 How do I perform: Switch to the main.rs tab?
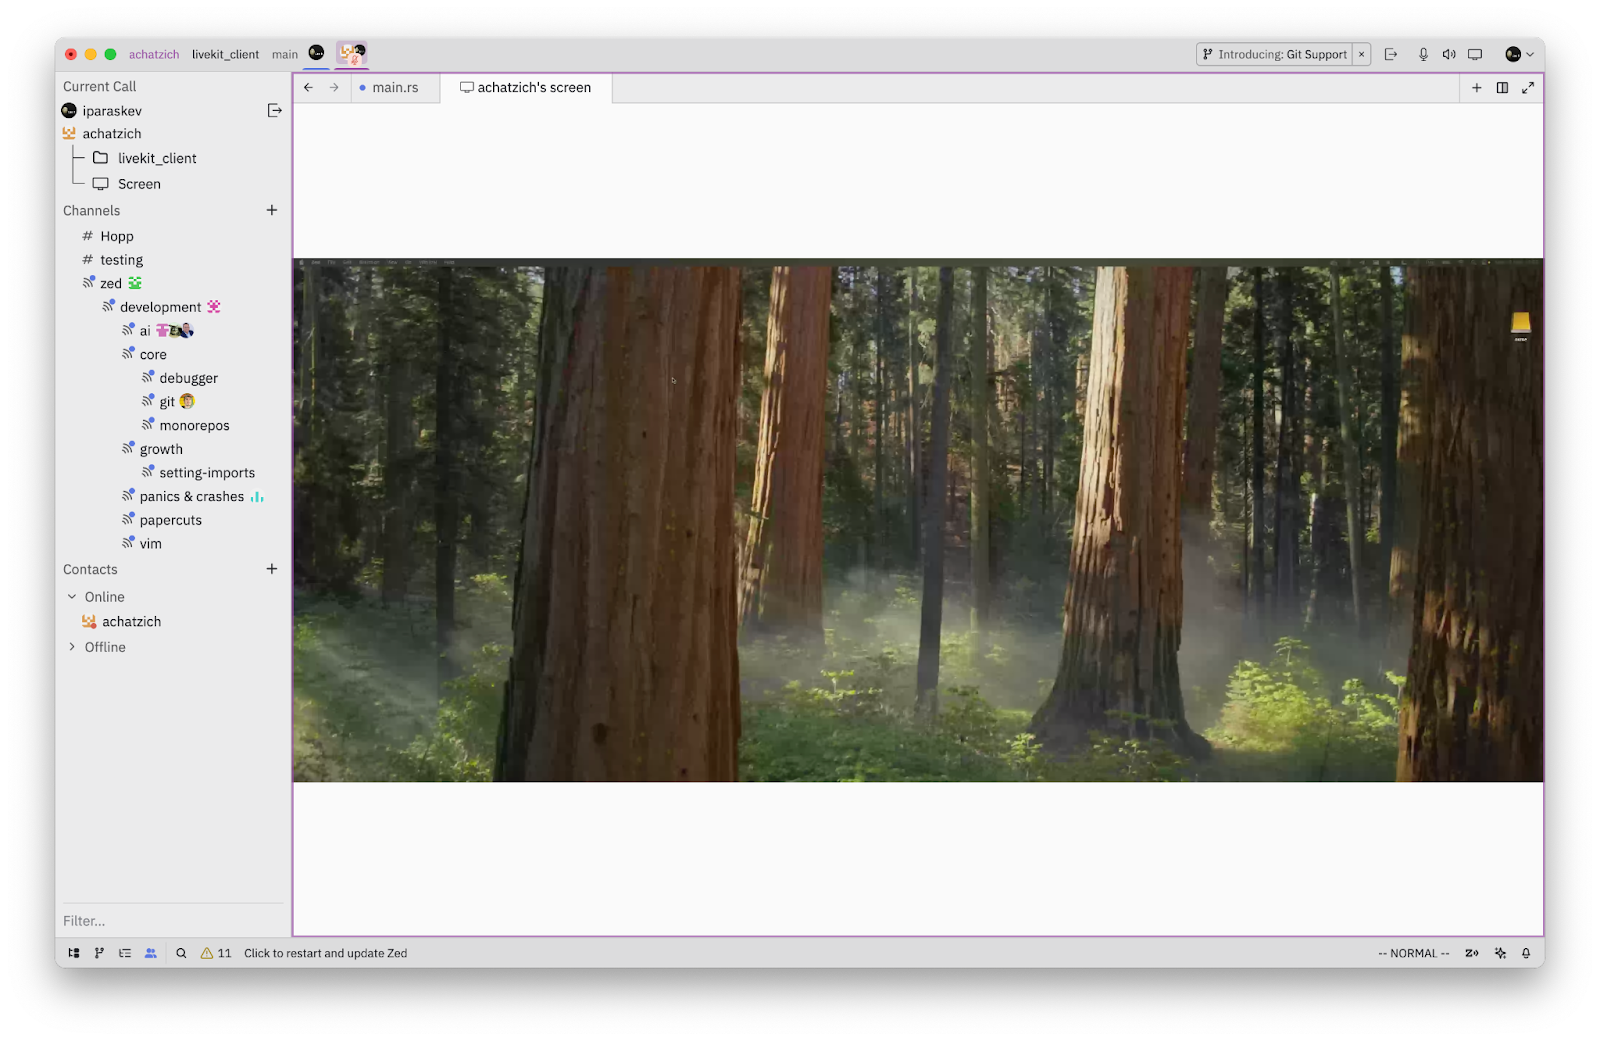[x=395, y=87]
